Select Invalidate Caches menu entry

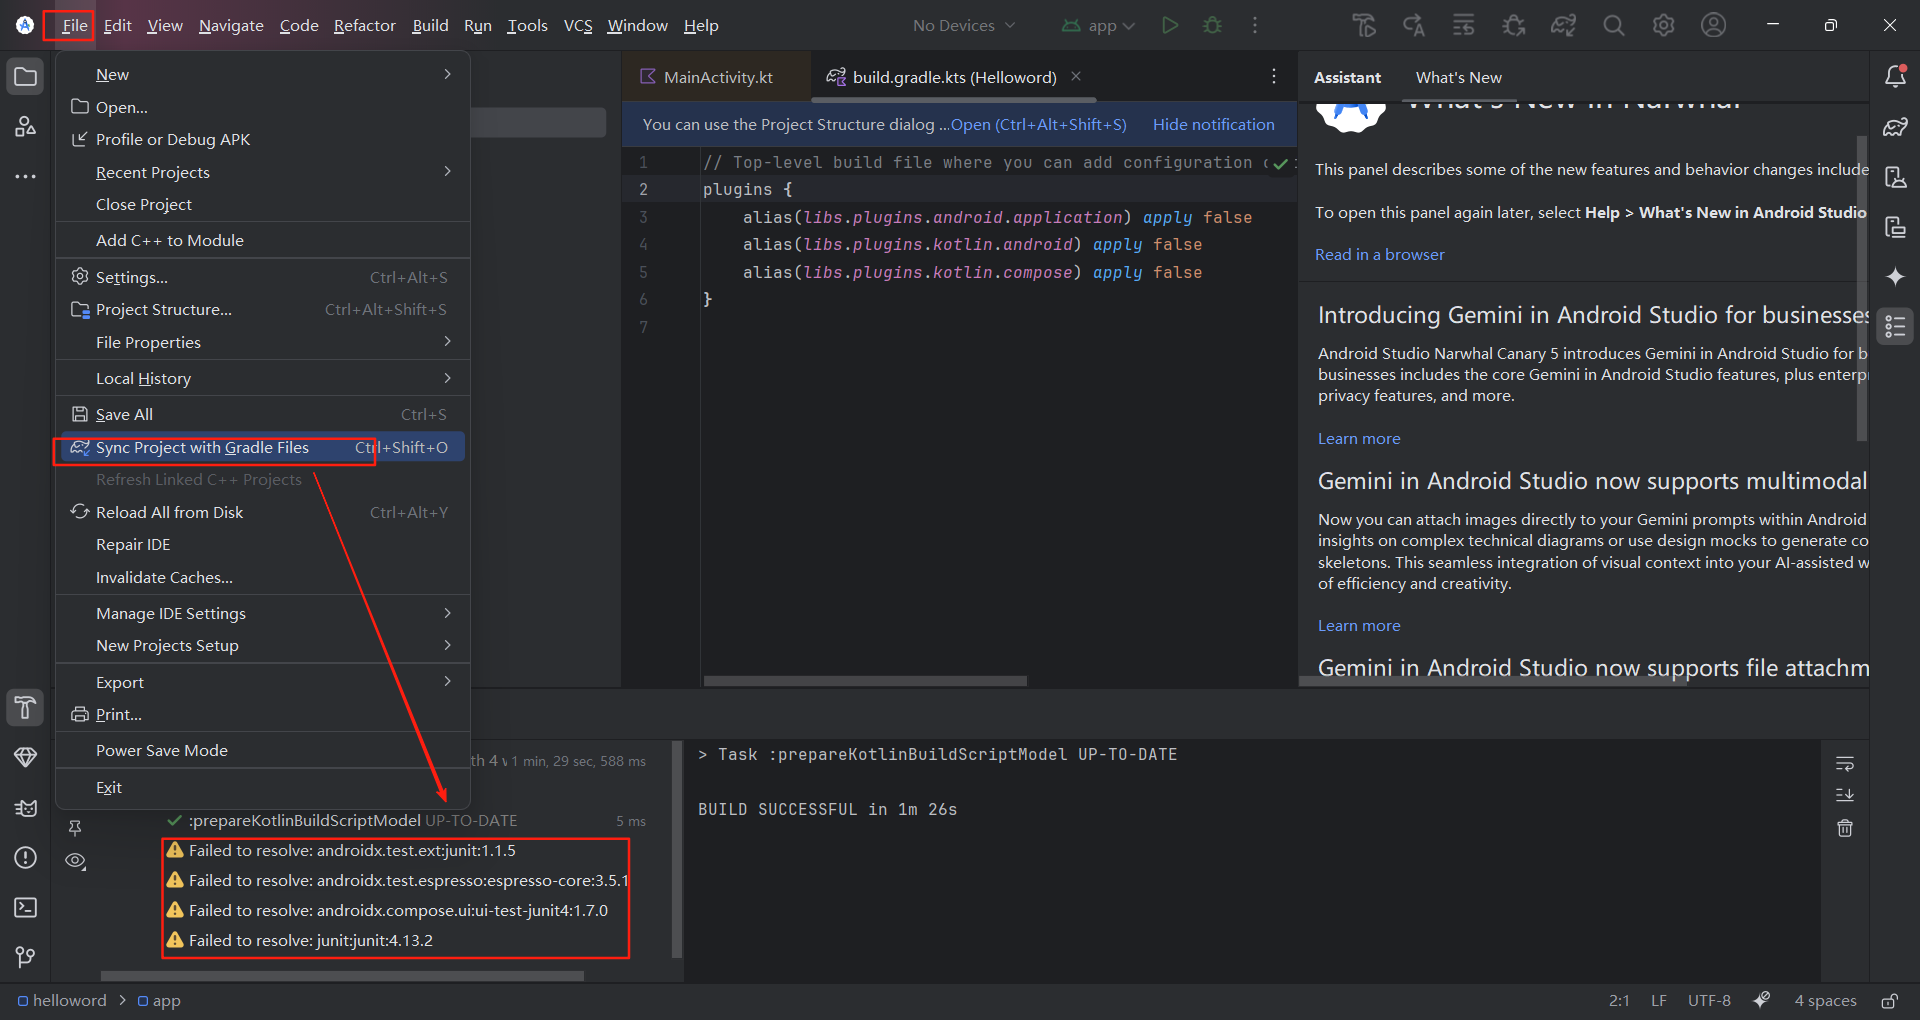262,578
